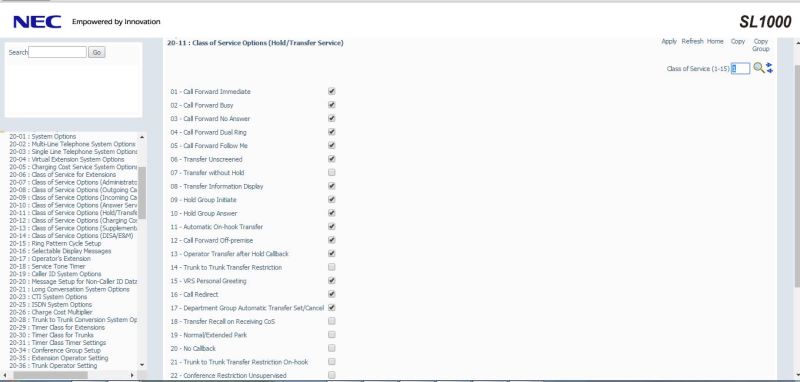Click the Class of Service number field
Viewport: 800px width, 382px height.
[x=740, y=68]
